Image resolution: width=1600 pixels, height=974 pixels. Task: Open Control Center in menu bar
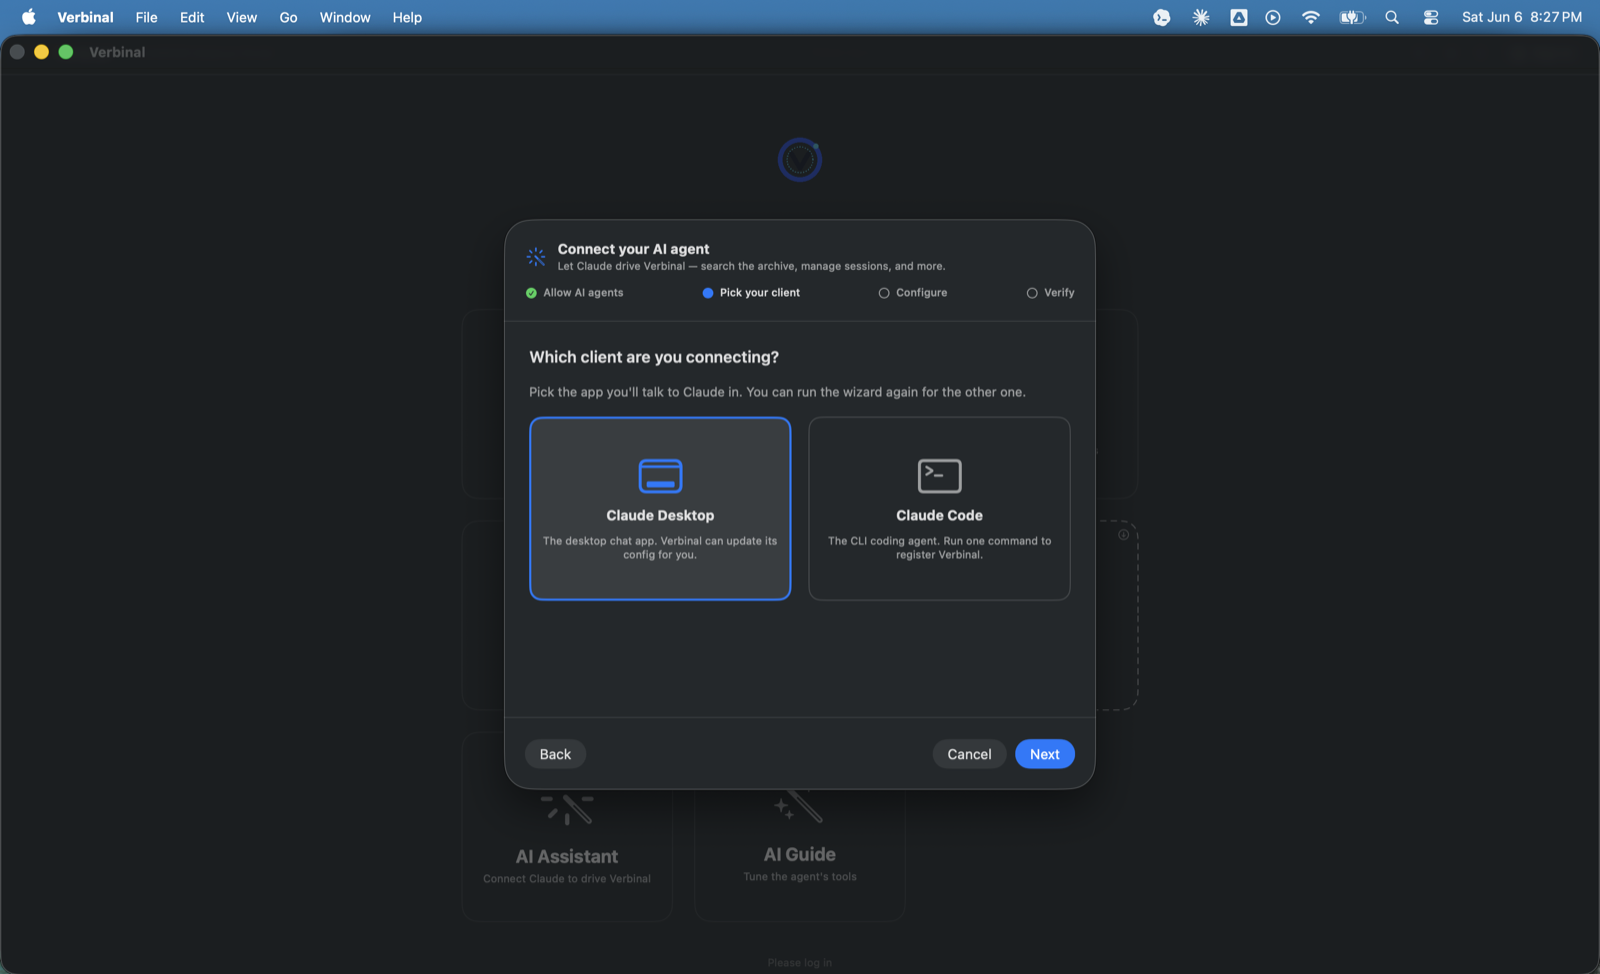pos(1431,17)
